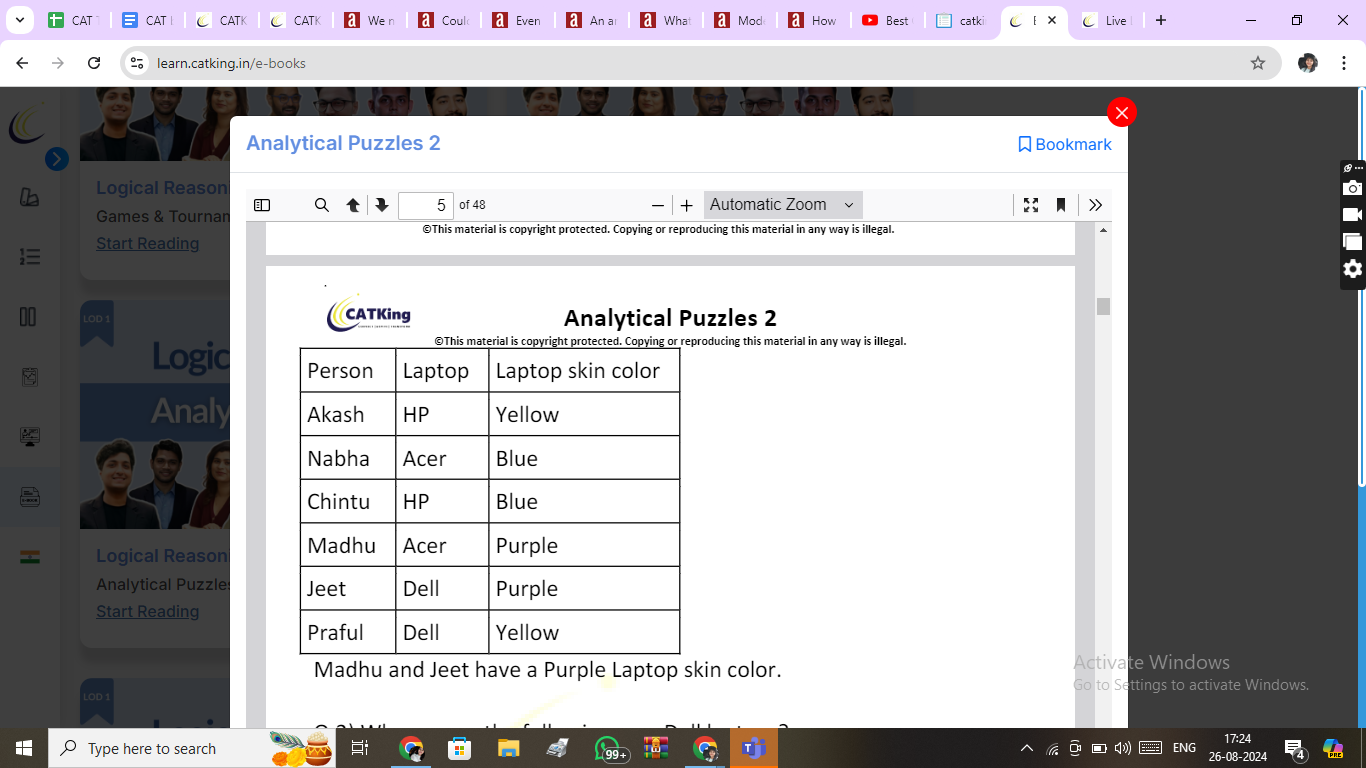Click the screenshot camera icon in the floating panel
Screen dimensions: 1366x768
1352,188
